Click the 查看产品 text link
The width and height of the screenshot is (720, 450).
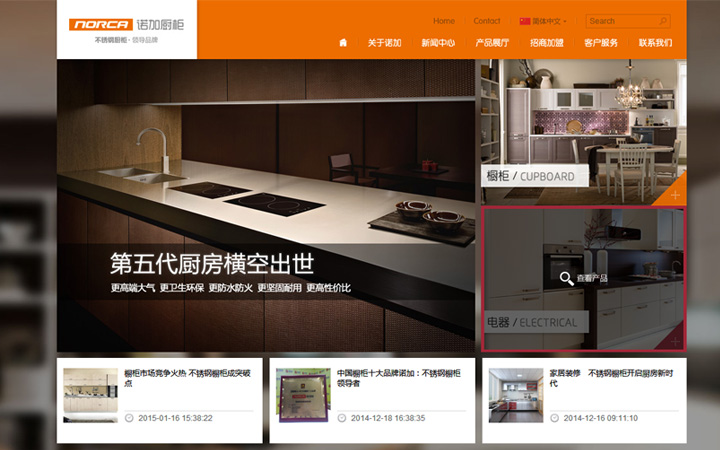[592, 278]
